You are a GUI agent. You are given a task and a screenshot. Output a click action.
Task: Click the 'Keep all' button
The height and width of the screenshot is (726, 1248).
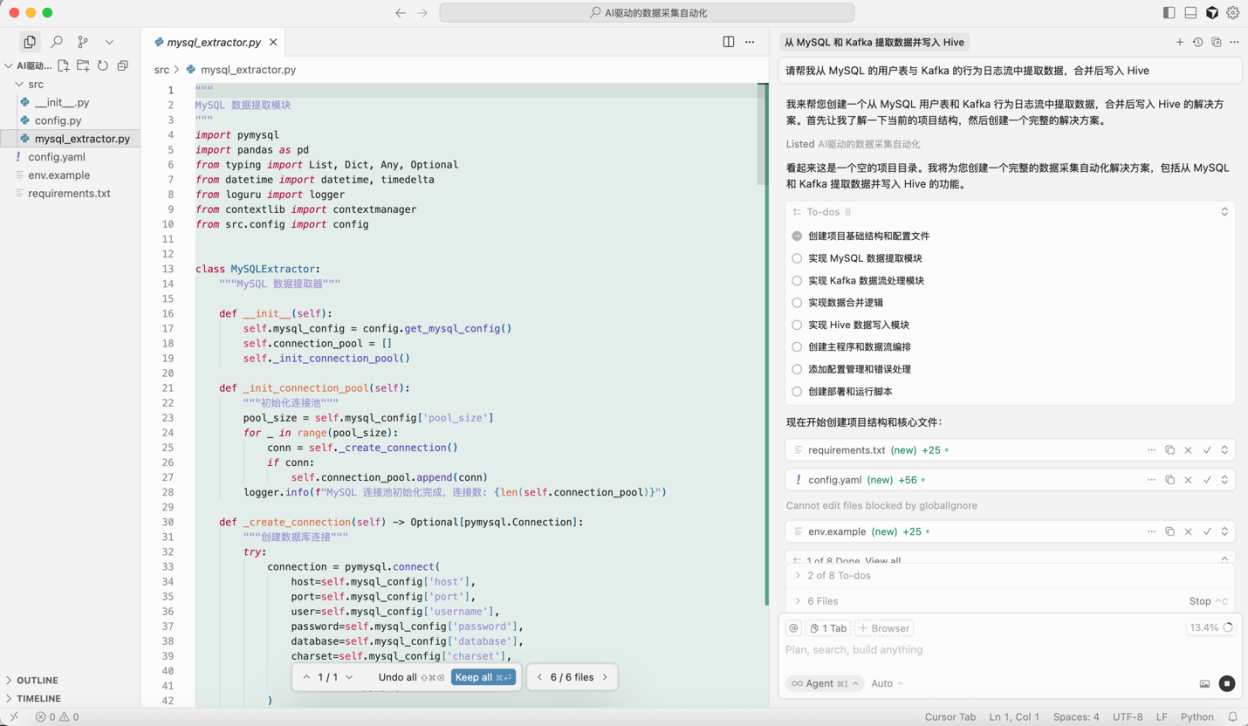483,677
